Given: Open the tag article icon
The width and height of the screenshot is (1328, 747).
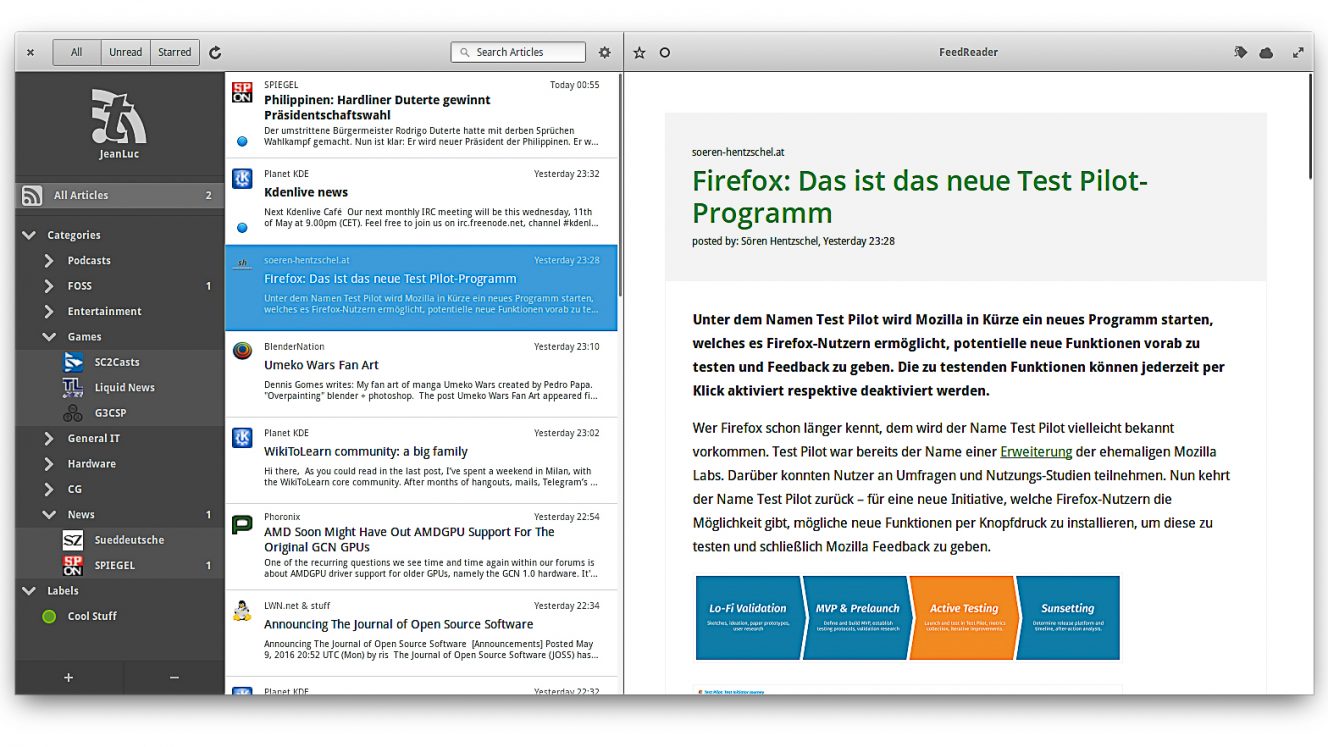Looking at the screenshot, I should [x=1241, y=52].
